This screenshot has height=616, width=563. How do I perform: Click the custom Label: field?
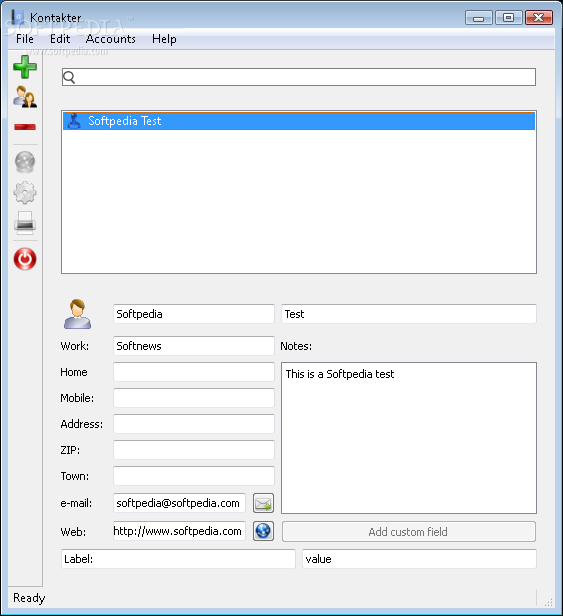pyautogui.click(x=178, y=559)
